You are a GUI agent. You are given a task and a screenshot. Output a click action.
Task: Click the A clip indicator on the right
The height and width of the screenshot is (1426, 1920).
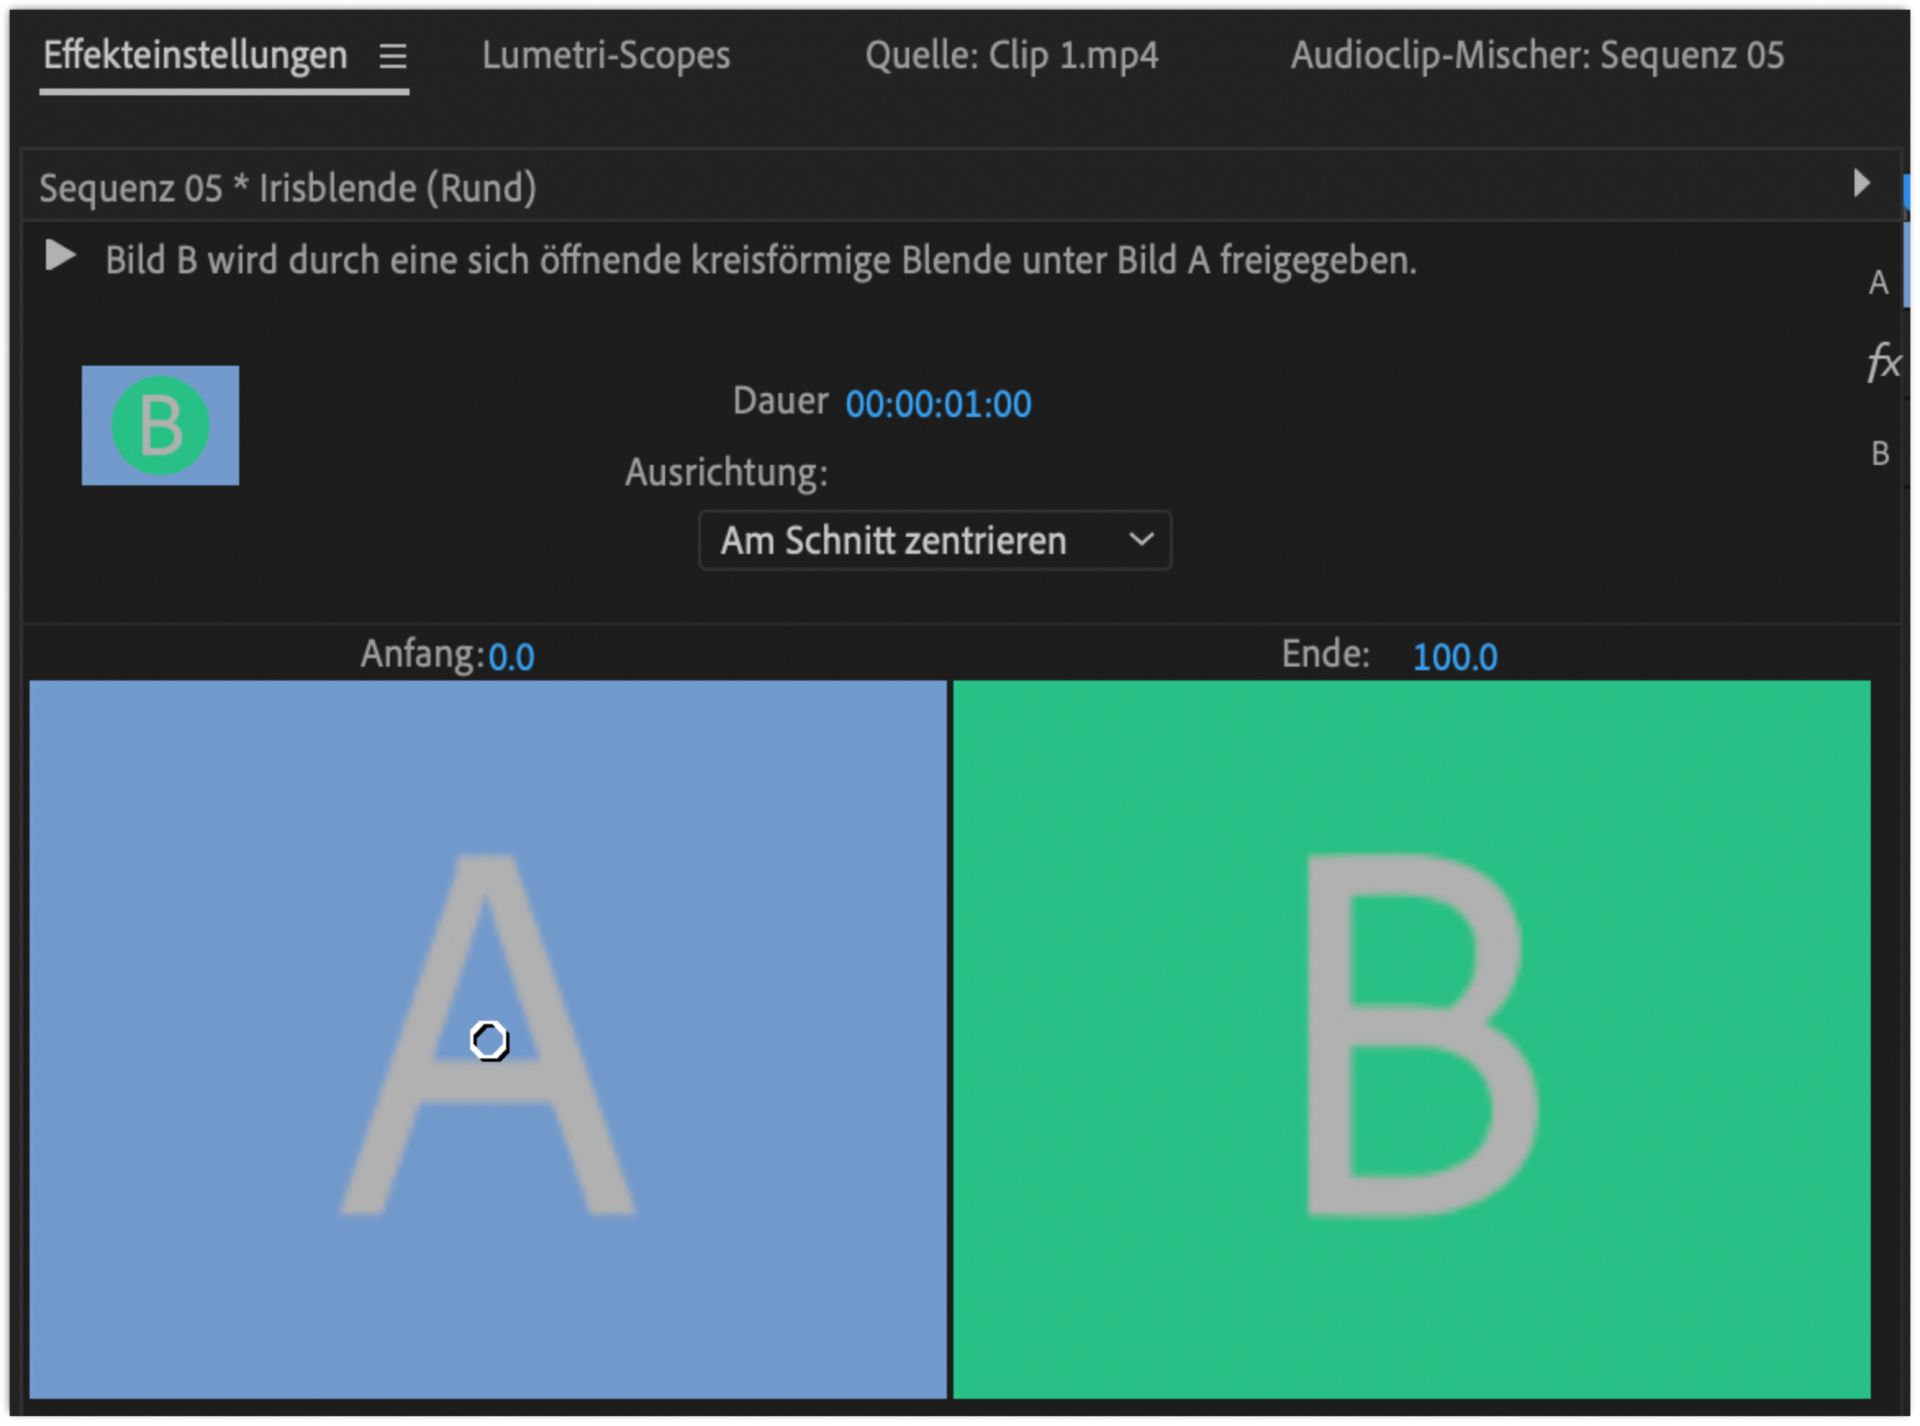point(1879,282)
